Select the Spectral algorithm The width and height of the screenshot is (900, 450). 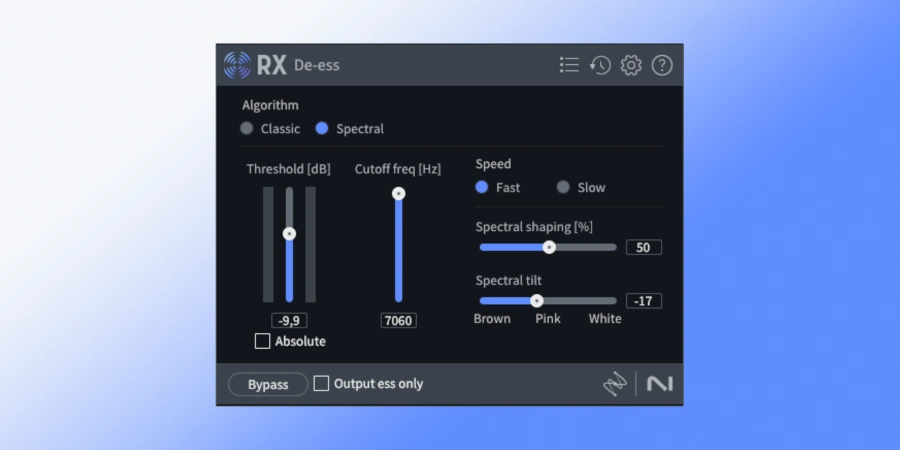point(322,128)
